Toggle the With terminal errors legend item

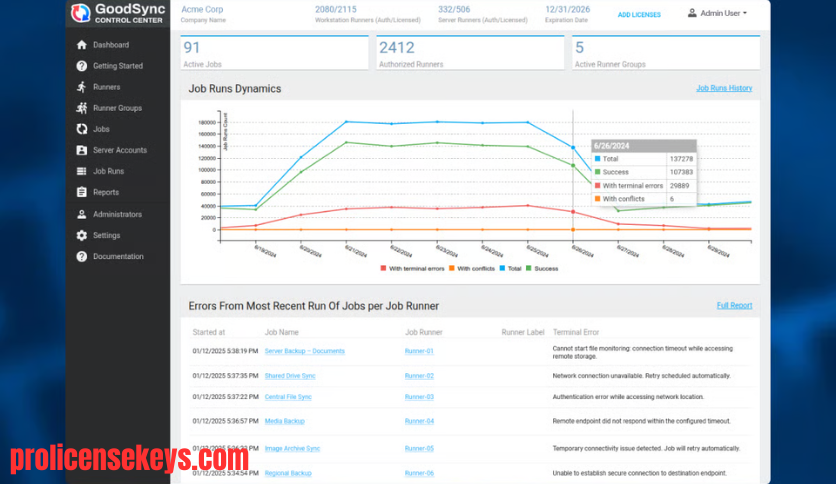(412, 269)
